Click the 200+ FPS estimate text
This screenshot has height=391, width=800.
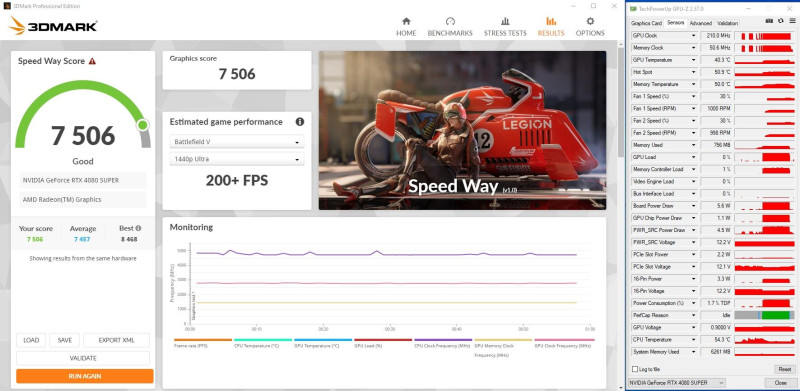[x=237, y=181]
